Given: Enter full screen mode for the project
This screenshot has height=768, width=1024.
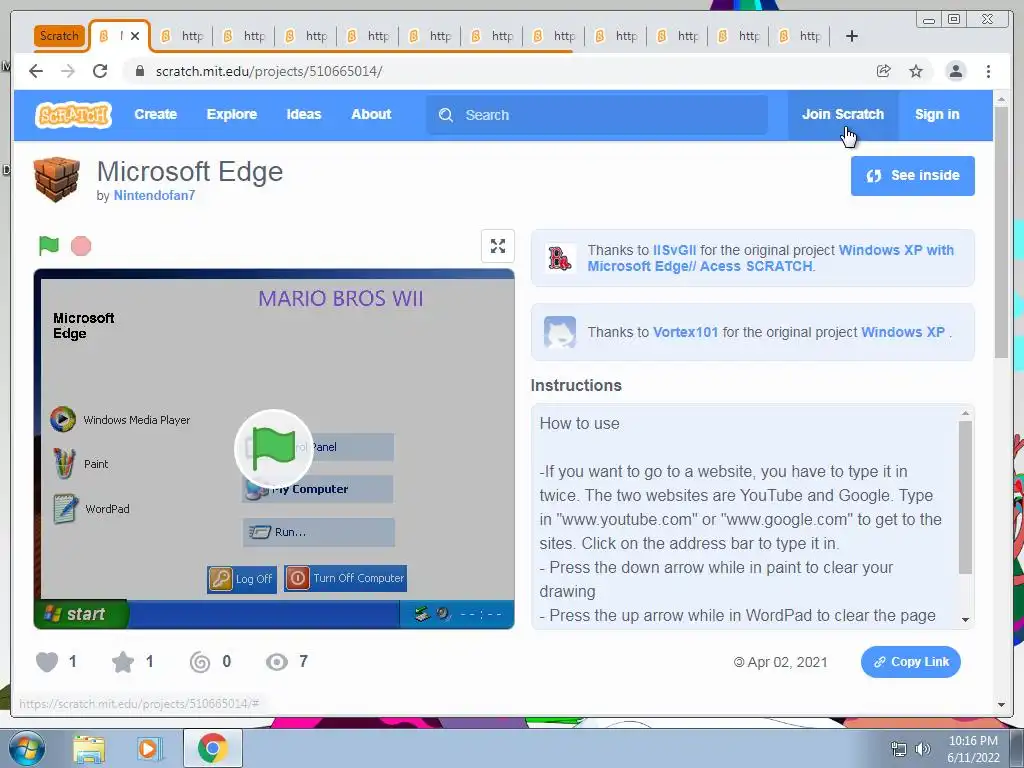Looking at the screenshot, I should pos(498,246).
